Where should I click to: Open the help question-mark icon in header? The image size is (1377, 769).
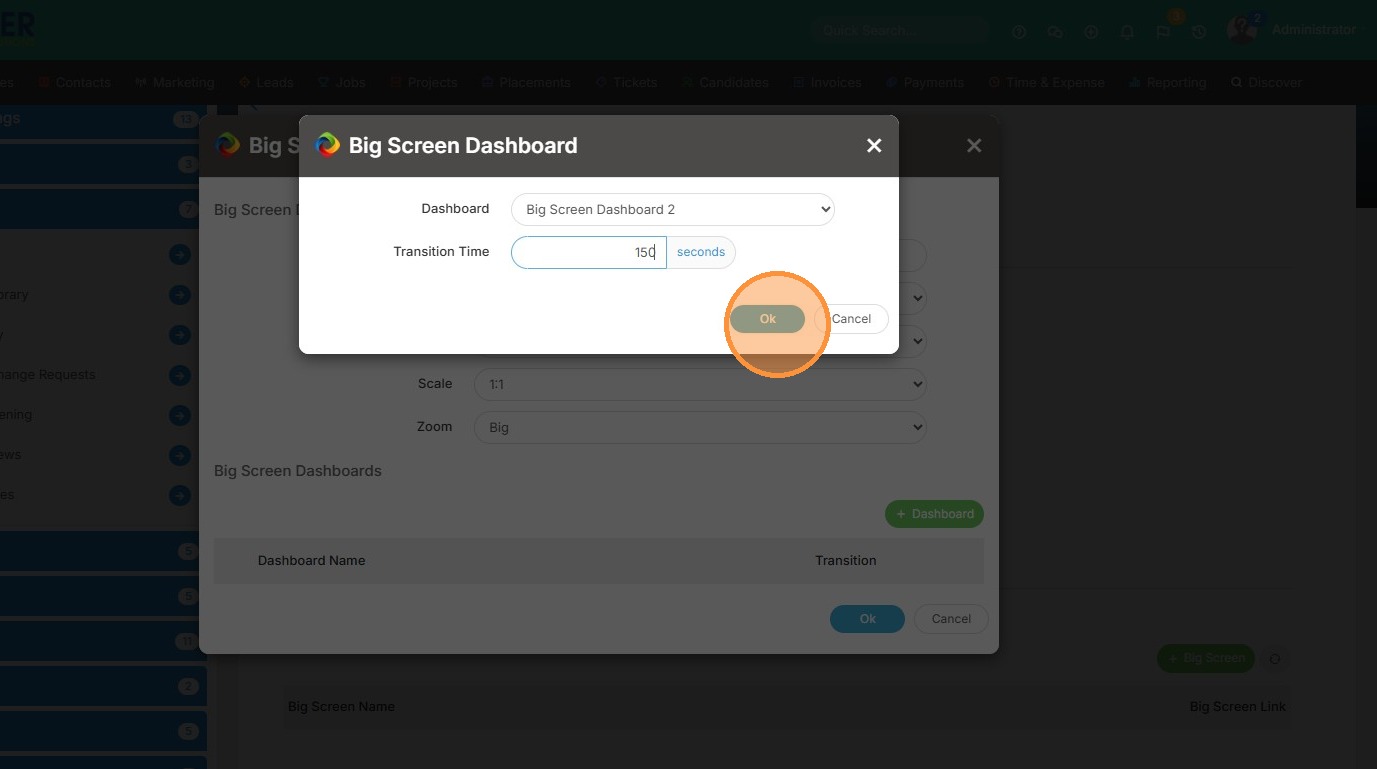point(1019,32)
